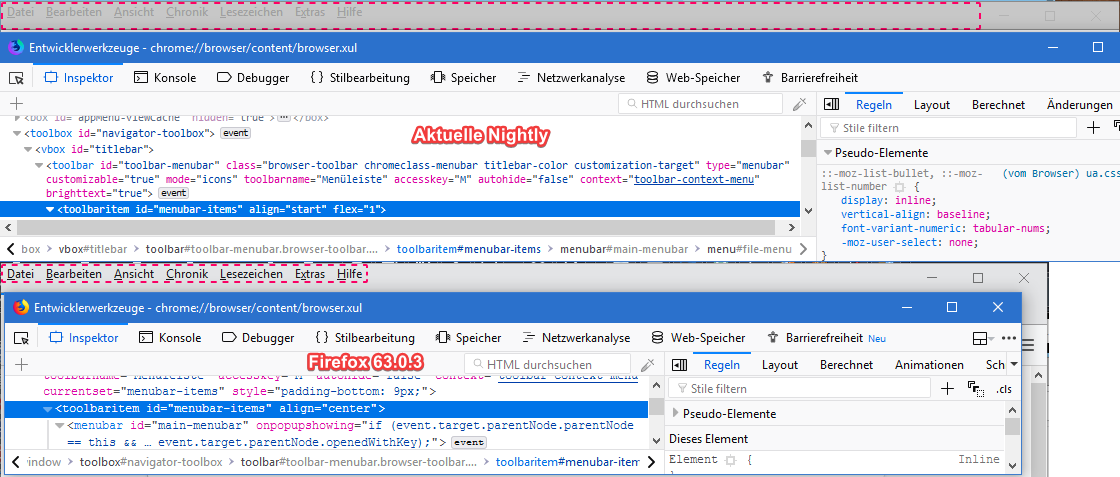The height and width of the screenshot is (477, 1120).
Task: Focus HTML durchsuchen field in Nightly window
Action: [701, 104]
